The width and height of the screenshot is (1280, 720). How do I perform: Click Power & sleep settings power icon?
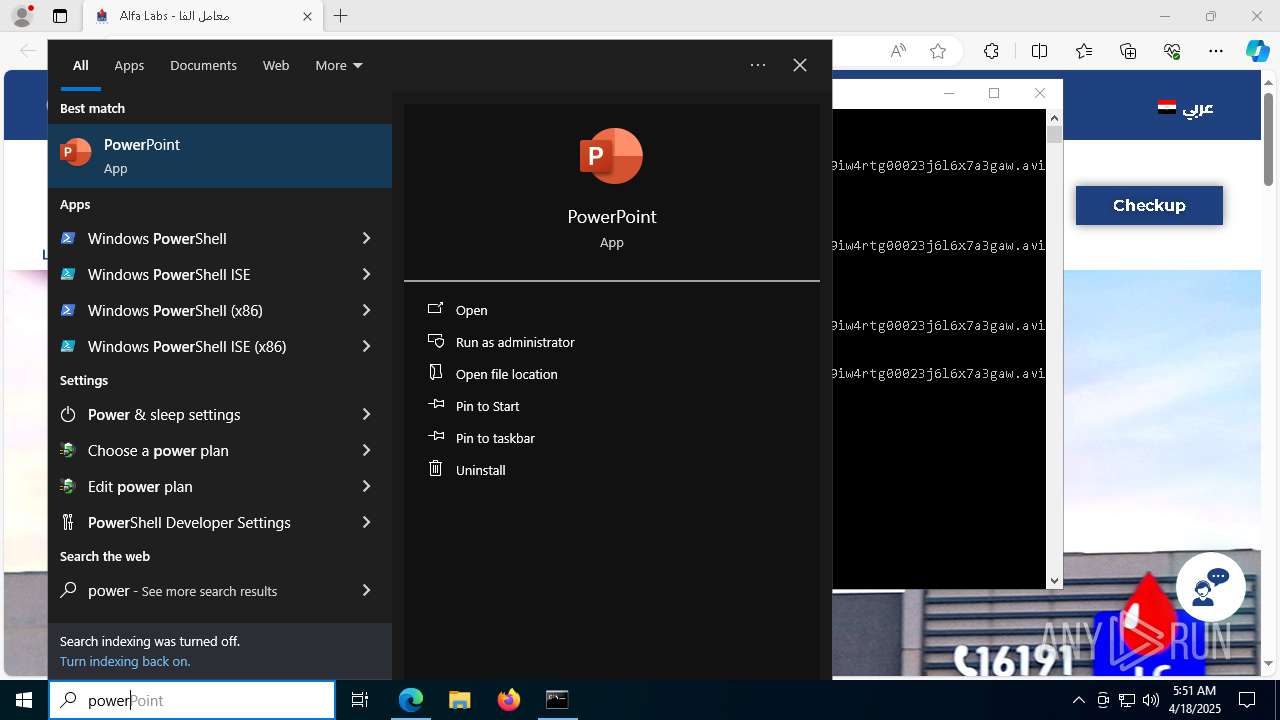(x=68, y=414)
